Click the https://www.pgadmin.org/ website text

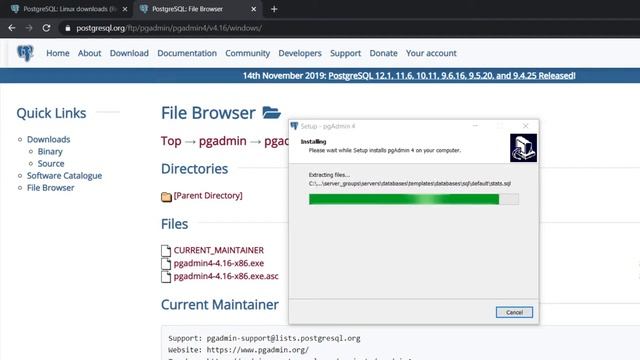(258, 350)
